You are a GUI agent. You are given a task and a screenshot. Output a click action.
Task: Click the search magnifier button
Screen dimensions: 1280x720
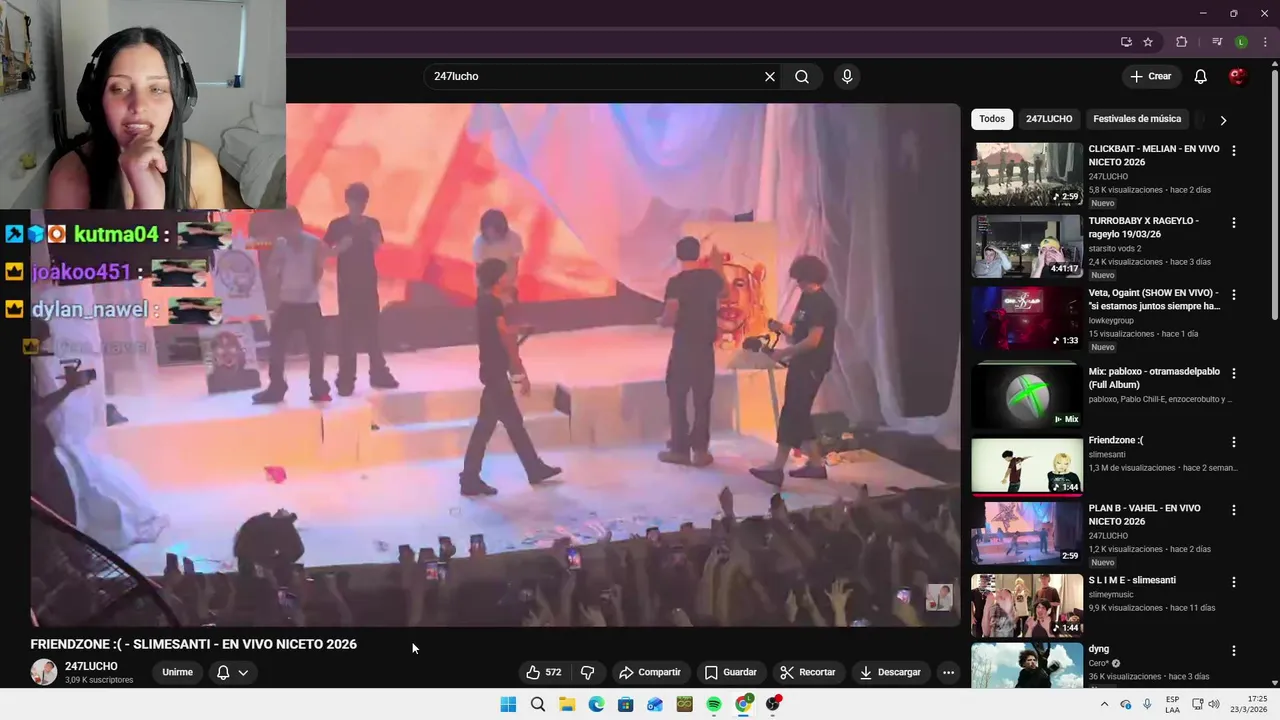(802, 77)
